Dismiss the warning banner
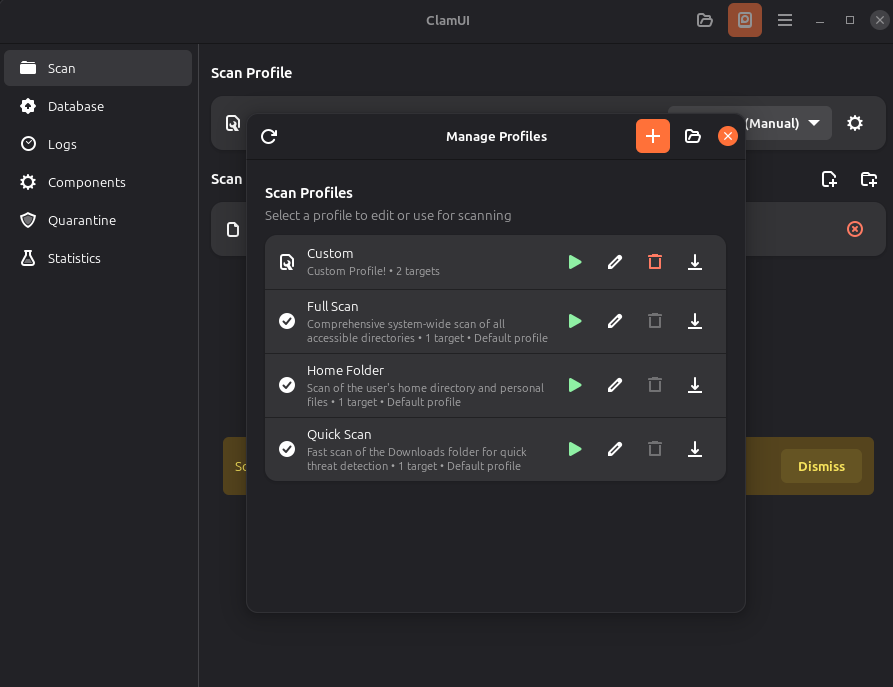 [820, 466]
